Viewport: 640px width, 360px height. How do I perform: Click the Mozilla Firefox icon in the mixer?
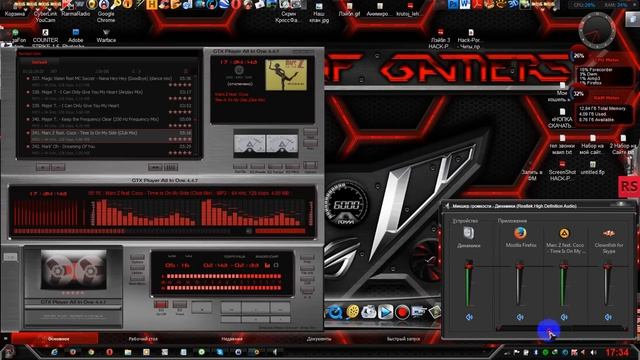click(x=520, y=233)
